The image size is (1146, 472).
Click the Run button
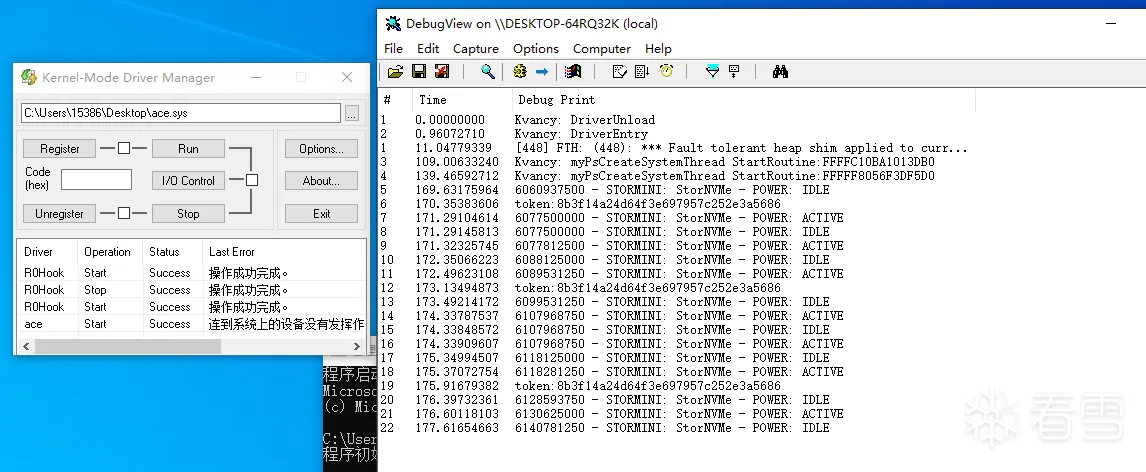(188, 148)
